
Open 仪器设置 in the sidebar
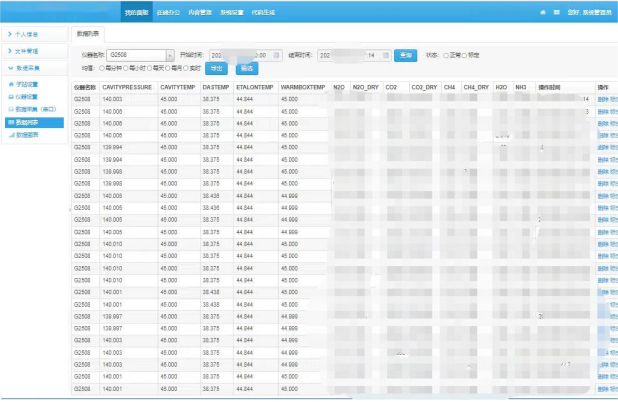28,96
